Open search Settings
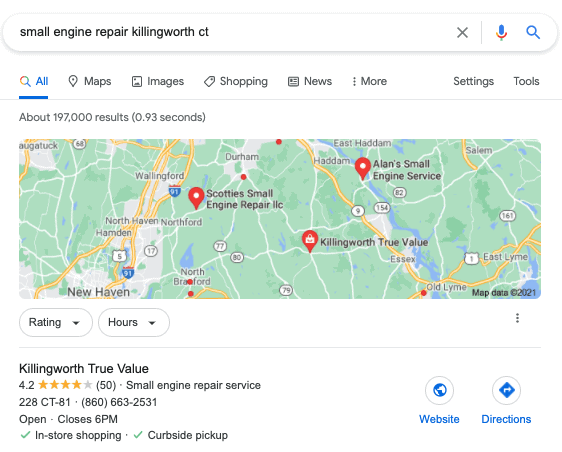562x452 pixels. click(x=473, y=81)
